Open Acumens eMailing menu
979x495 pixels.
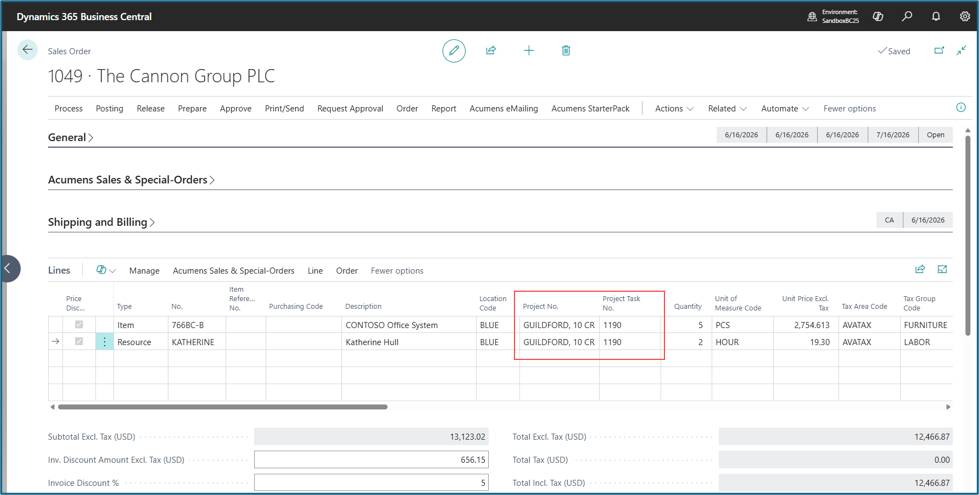click(504, 109)
